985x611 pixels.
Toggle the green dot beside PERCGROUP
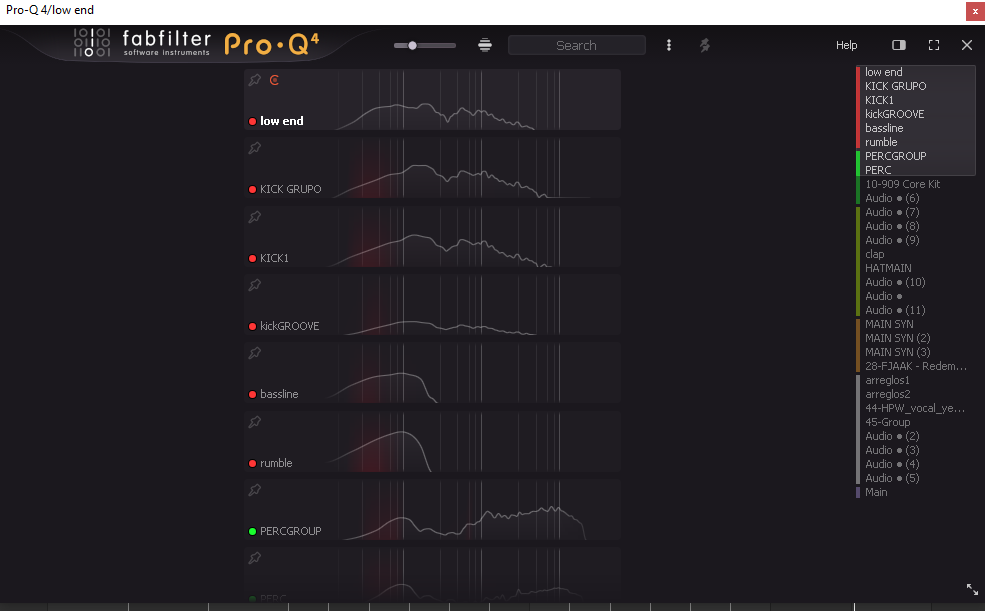pos(253,531)
